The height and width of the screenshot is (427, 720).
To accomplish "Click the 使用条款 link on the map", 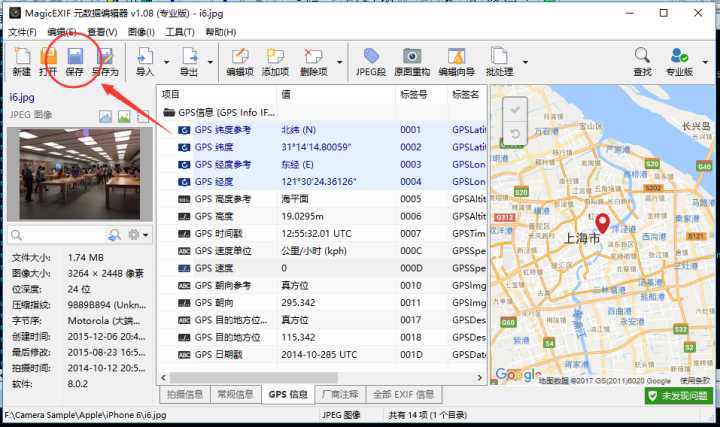I will click(x=694, y=381).
